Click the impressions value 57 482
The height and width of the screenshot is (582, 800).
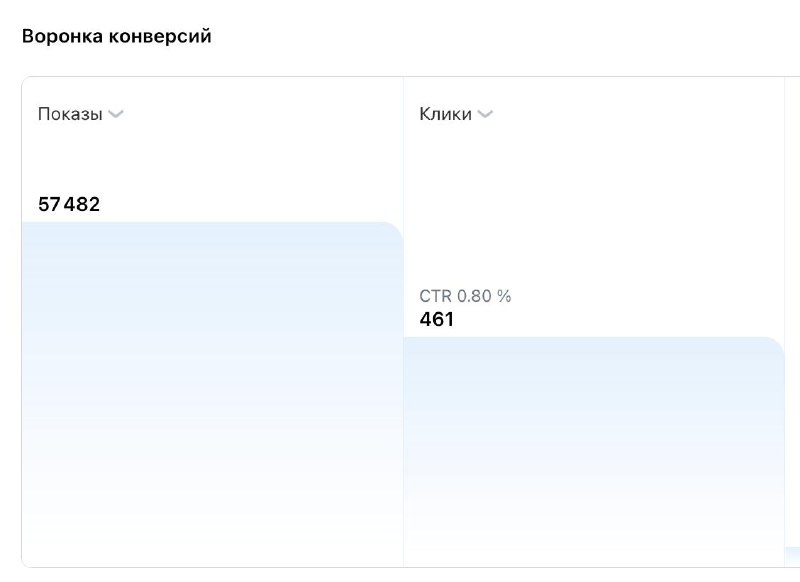click(68, 204)
